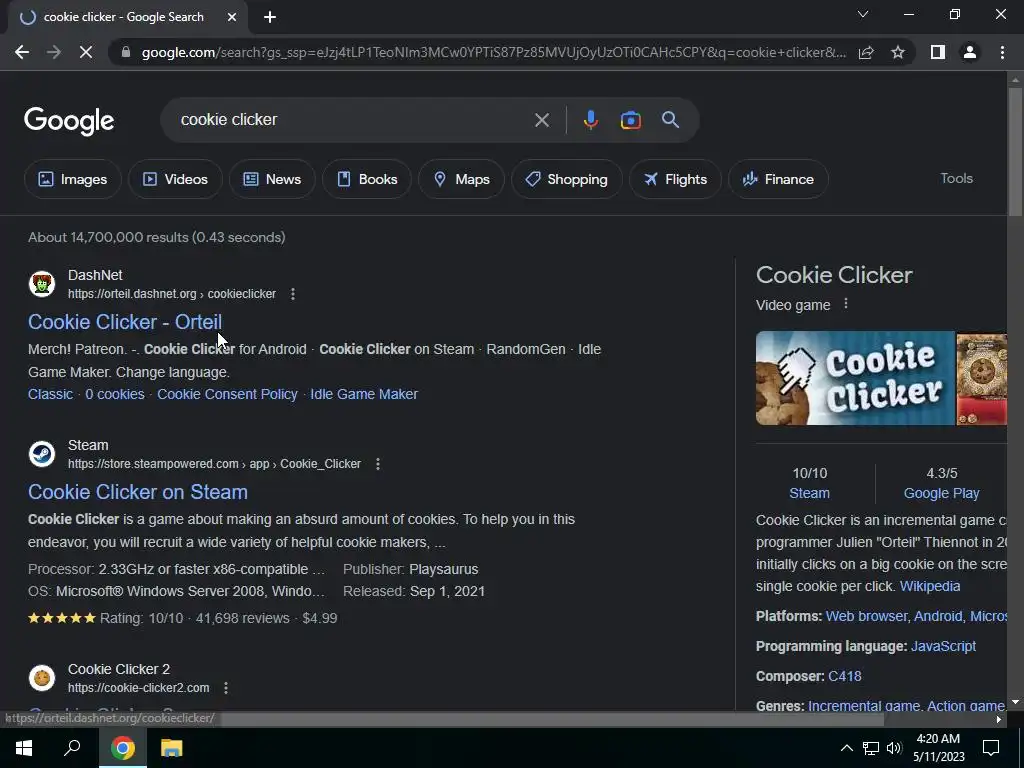Open Windows taskbar search

(x=72, y=748)
